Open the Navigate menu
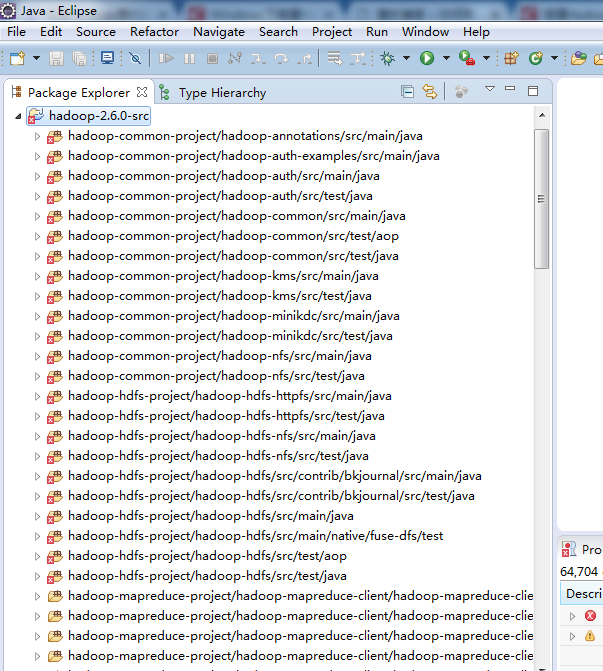The width and height of the screenshot is (603, 671). [219, 32]
